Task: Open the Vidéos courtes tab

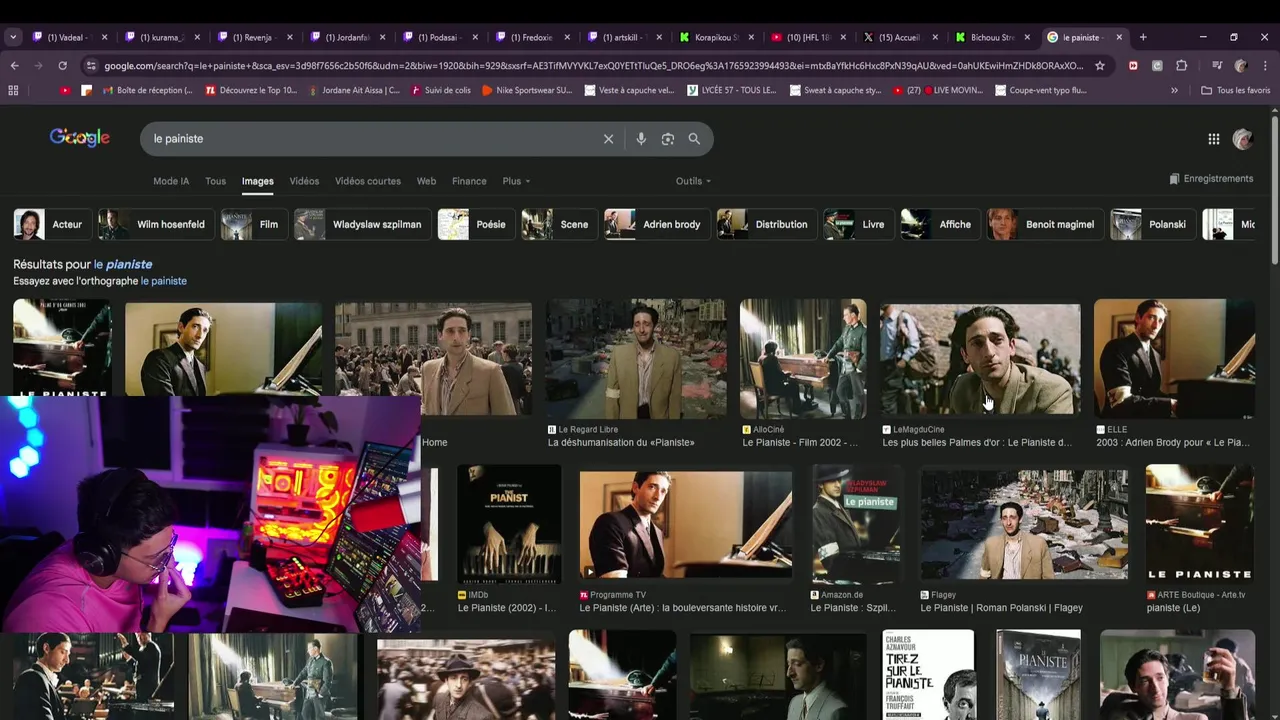Action: coord(368,181)
